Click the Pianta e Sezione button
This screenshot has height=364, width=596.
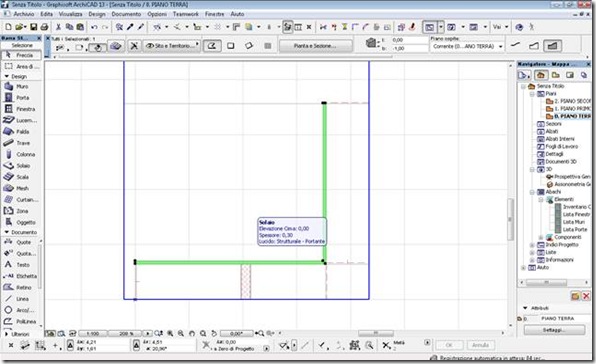[315, 46]
